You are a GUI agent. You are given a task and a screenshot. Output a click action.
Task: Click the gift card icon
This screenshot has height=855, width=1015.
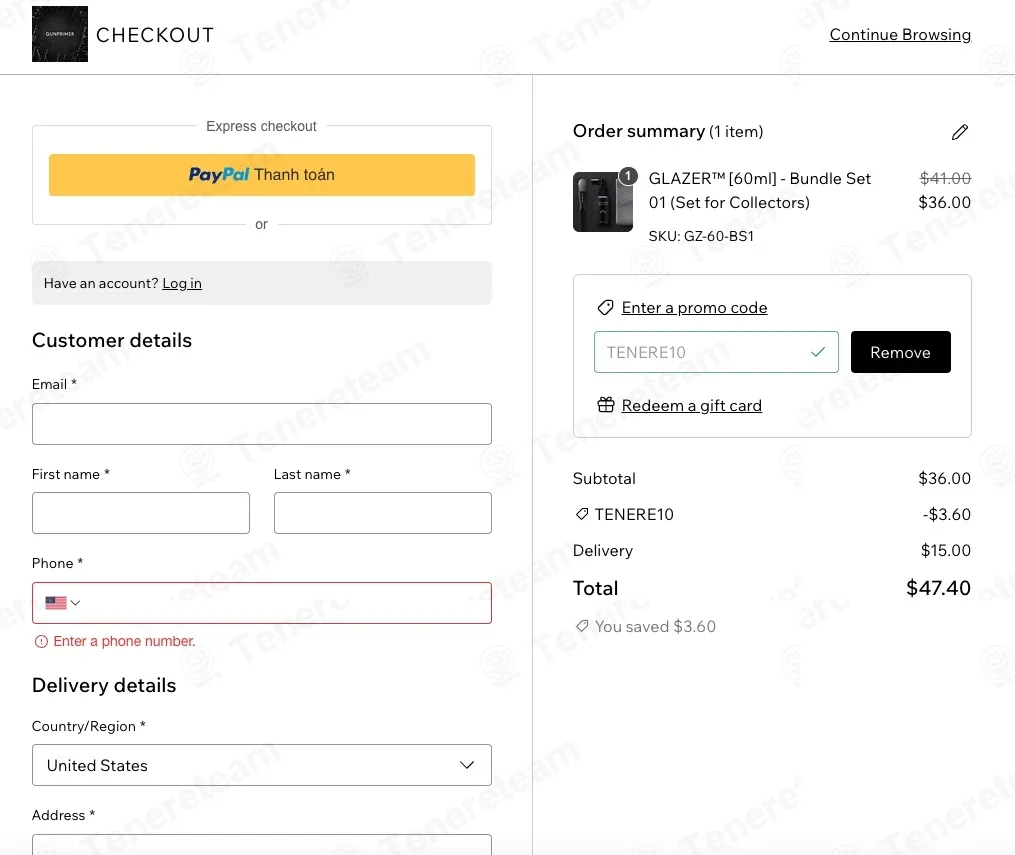point(606,405)
